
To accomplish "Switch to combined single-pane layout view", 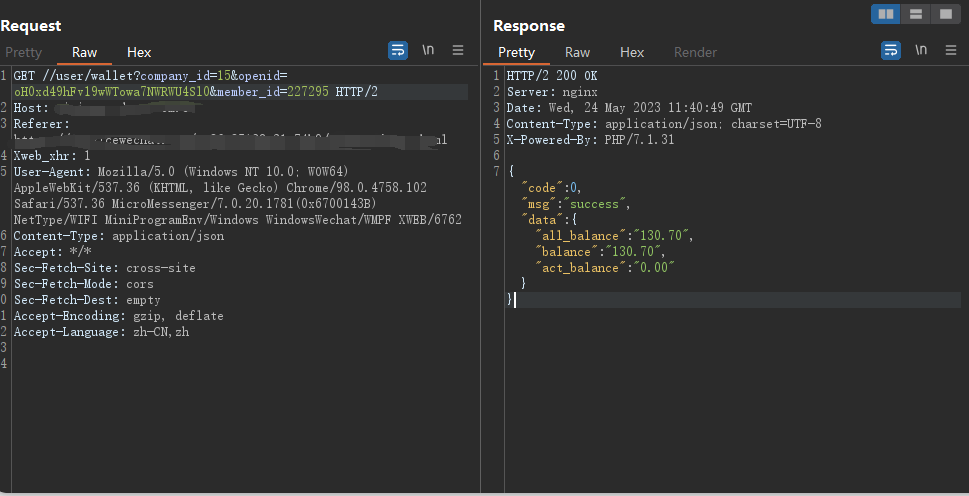I will (x=944, y=14).
